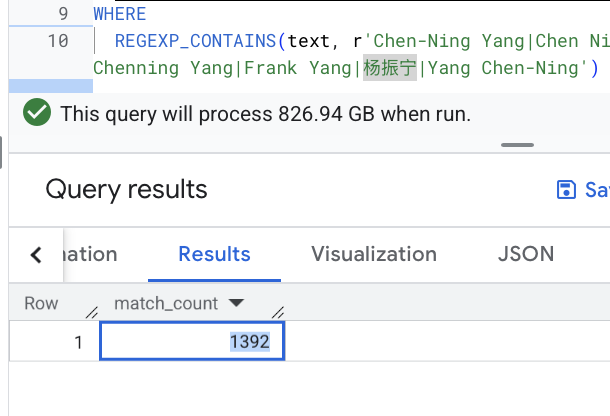Select the JSON tab

[526, 254]
